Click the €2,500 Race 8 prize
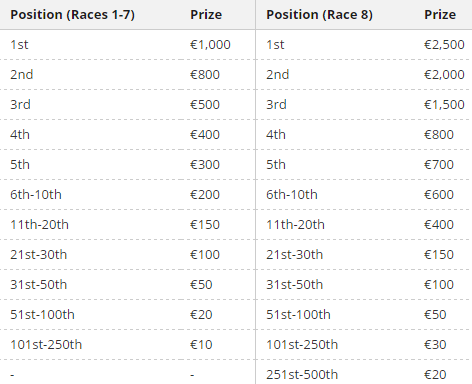The image size is (472, 384). click(444, 45)
